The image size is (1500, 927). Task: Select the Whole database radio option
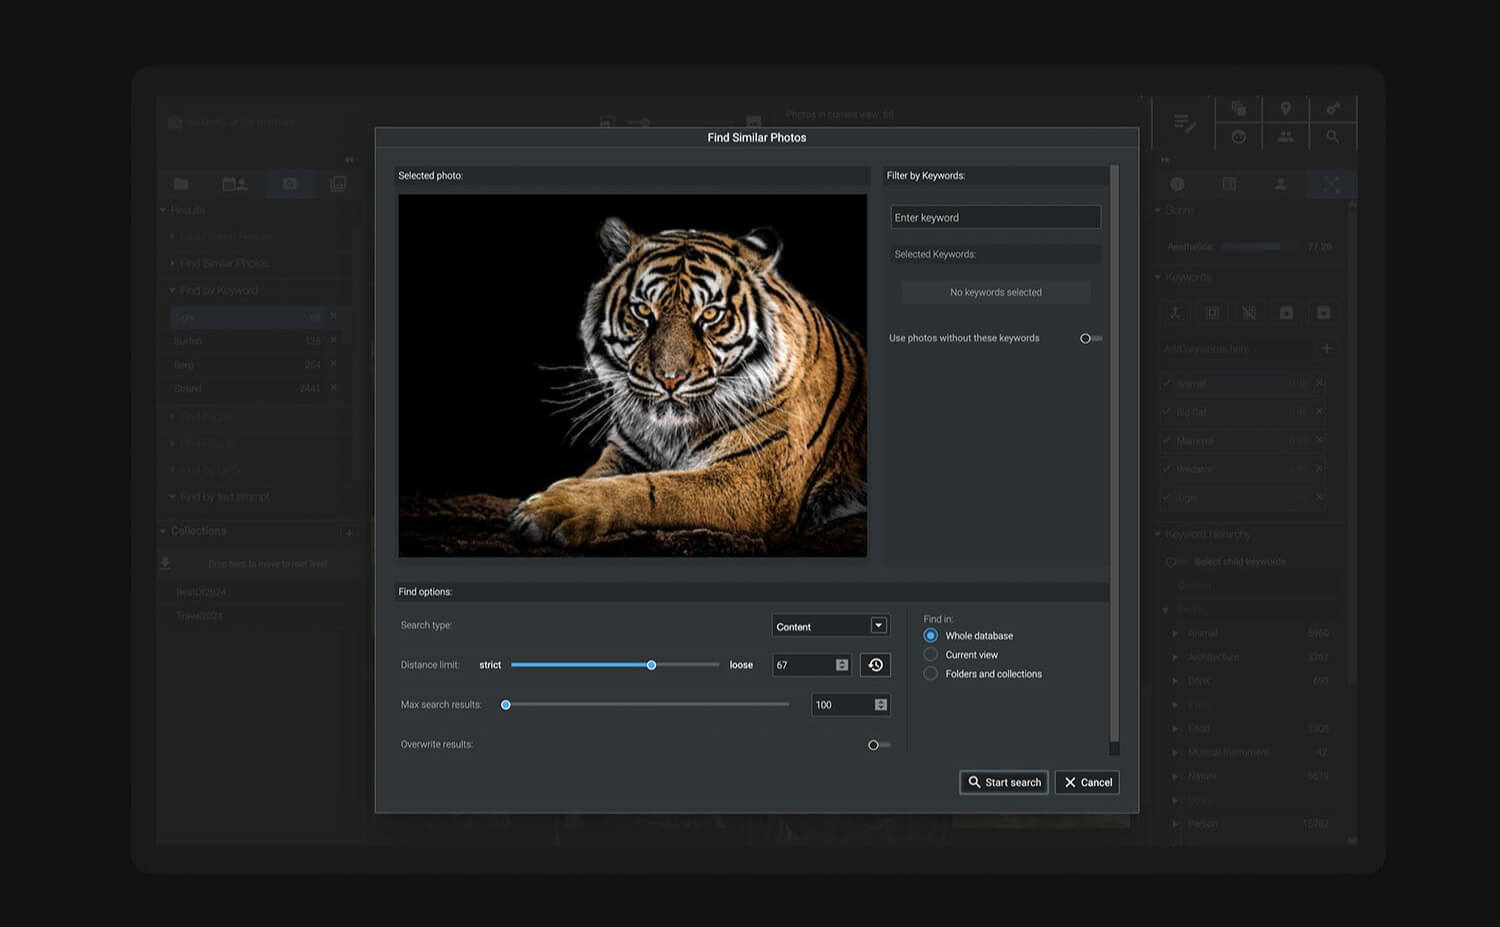coord(931,636)
